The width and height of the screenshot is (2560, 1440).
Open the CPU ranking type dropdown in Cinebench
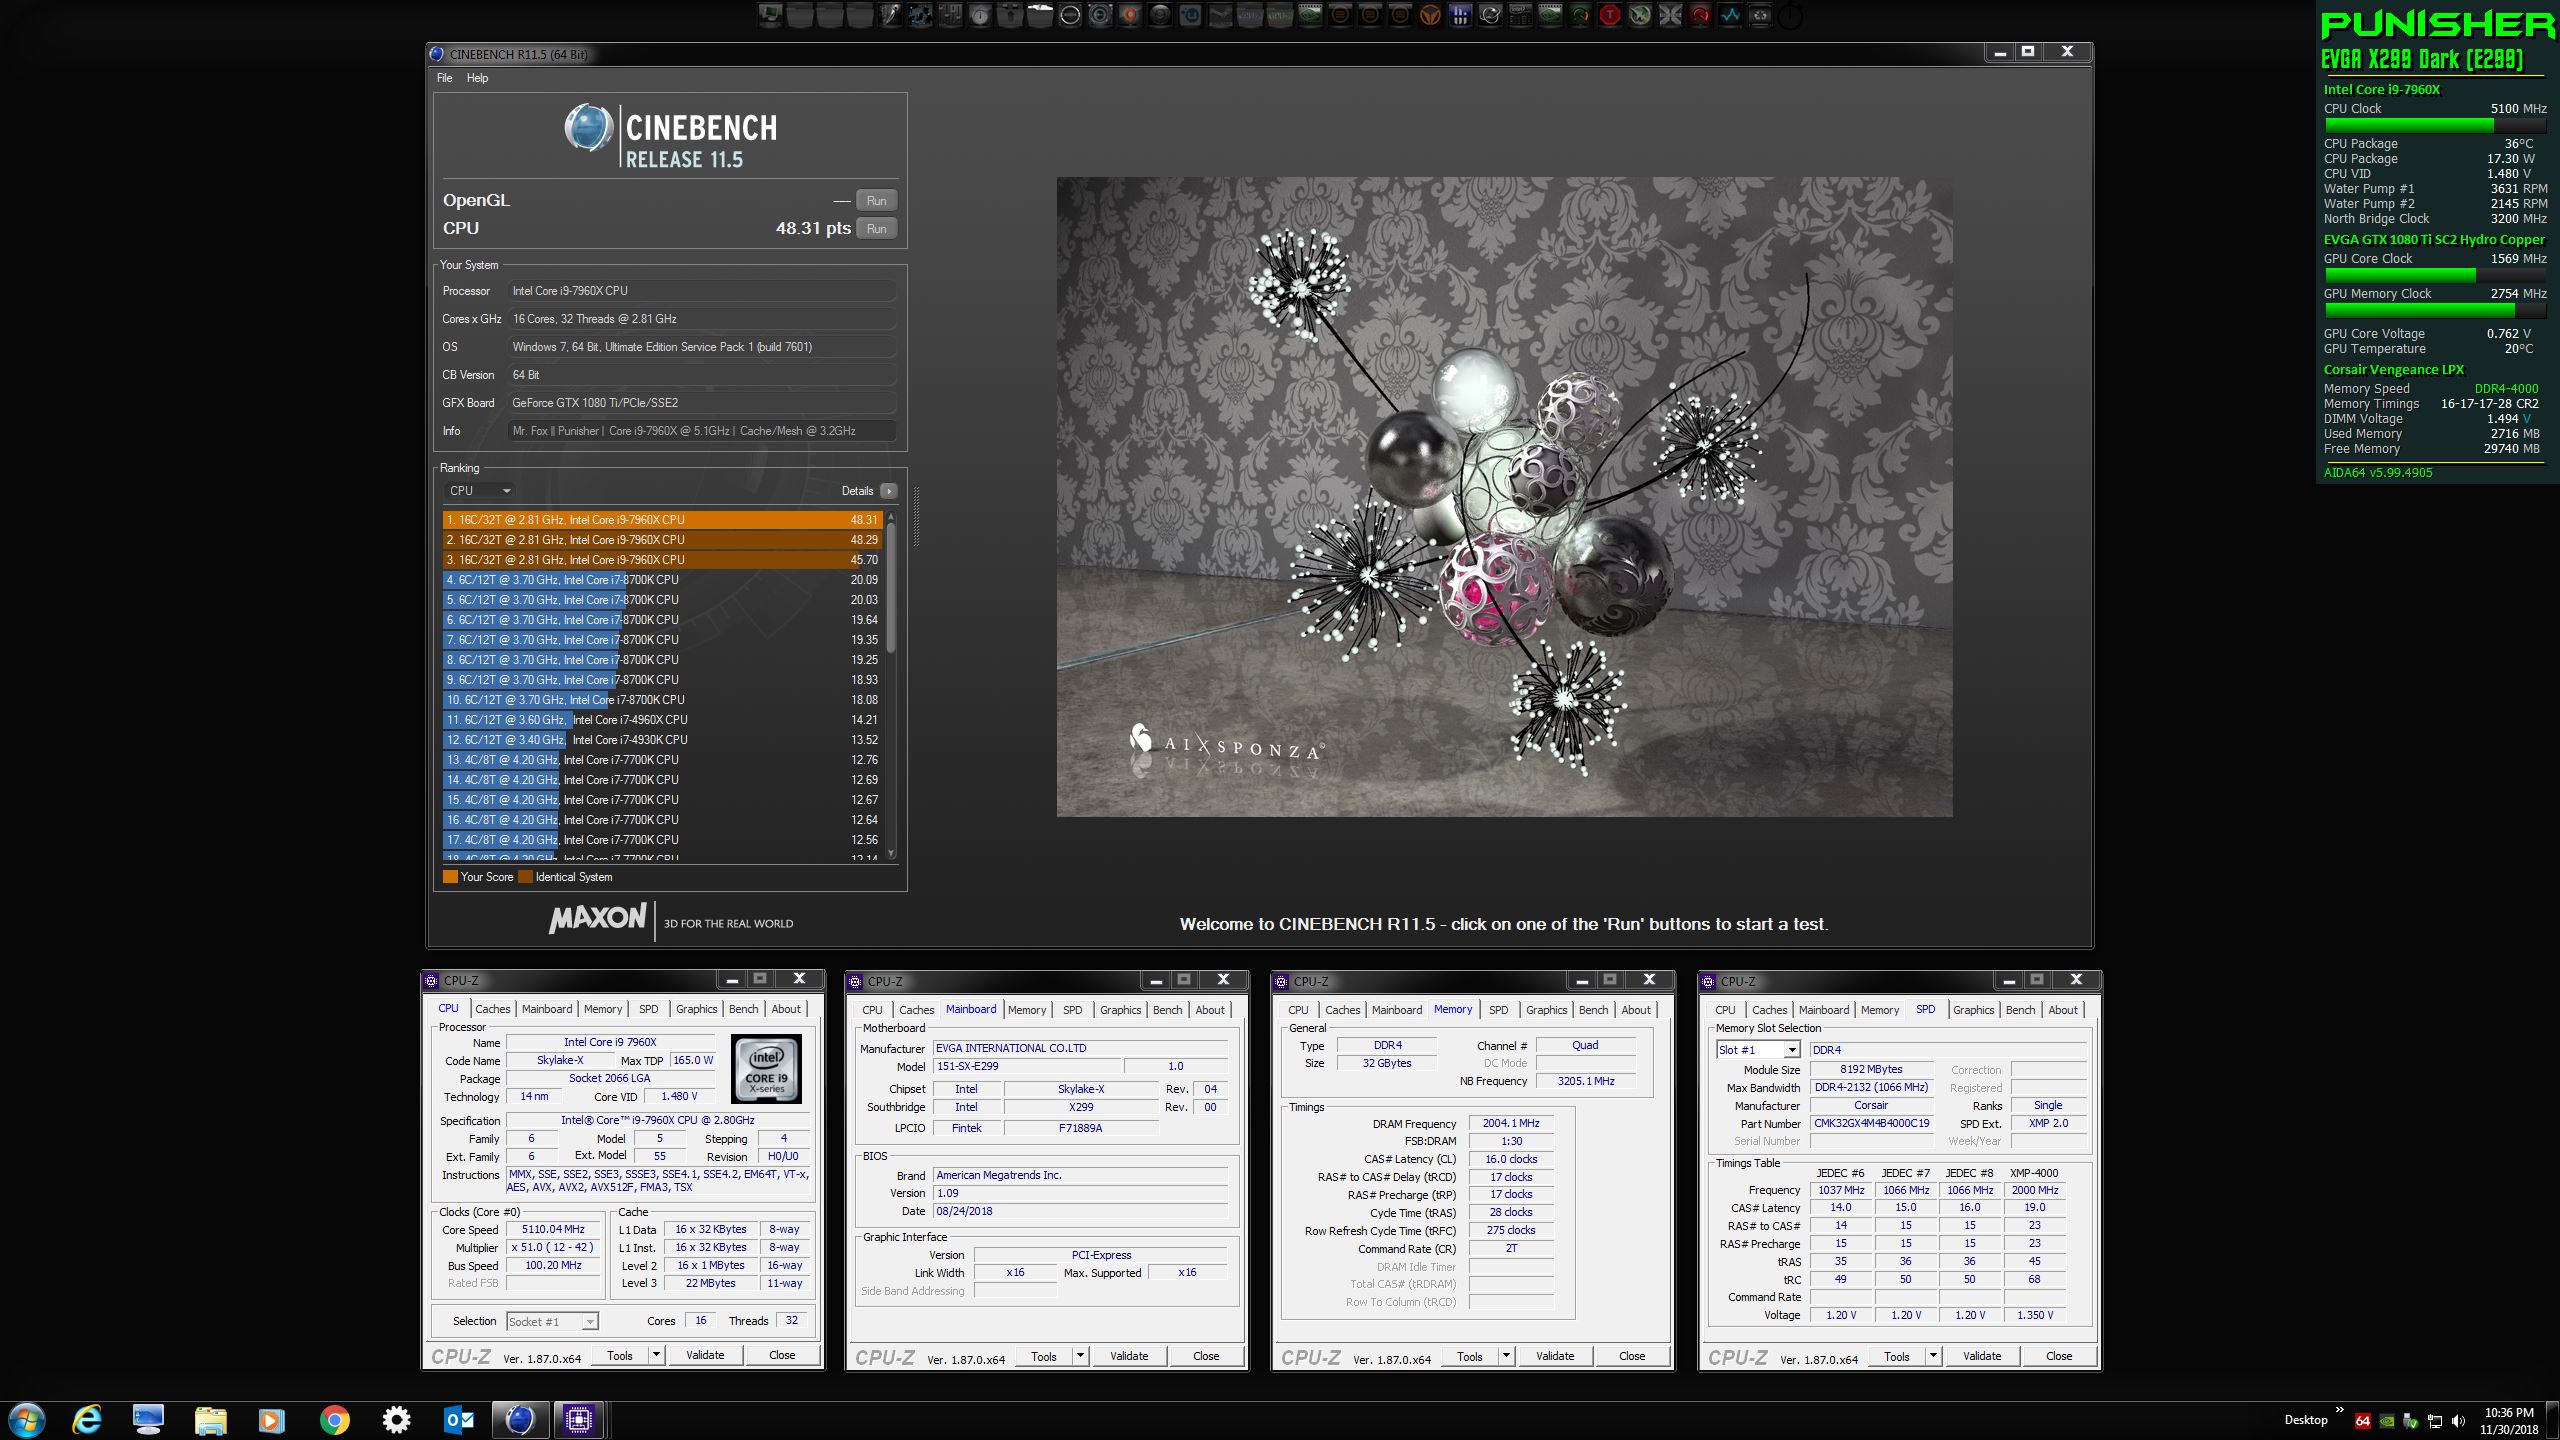[479, 491]
